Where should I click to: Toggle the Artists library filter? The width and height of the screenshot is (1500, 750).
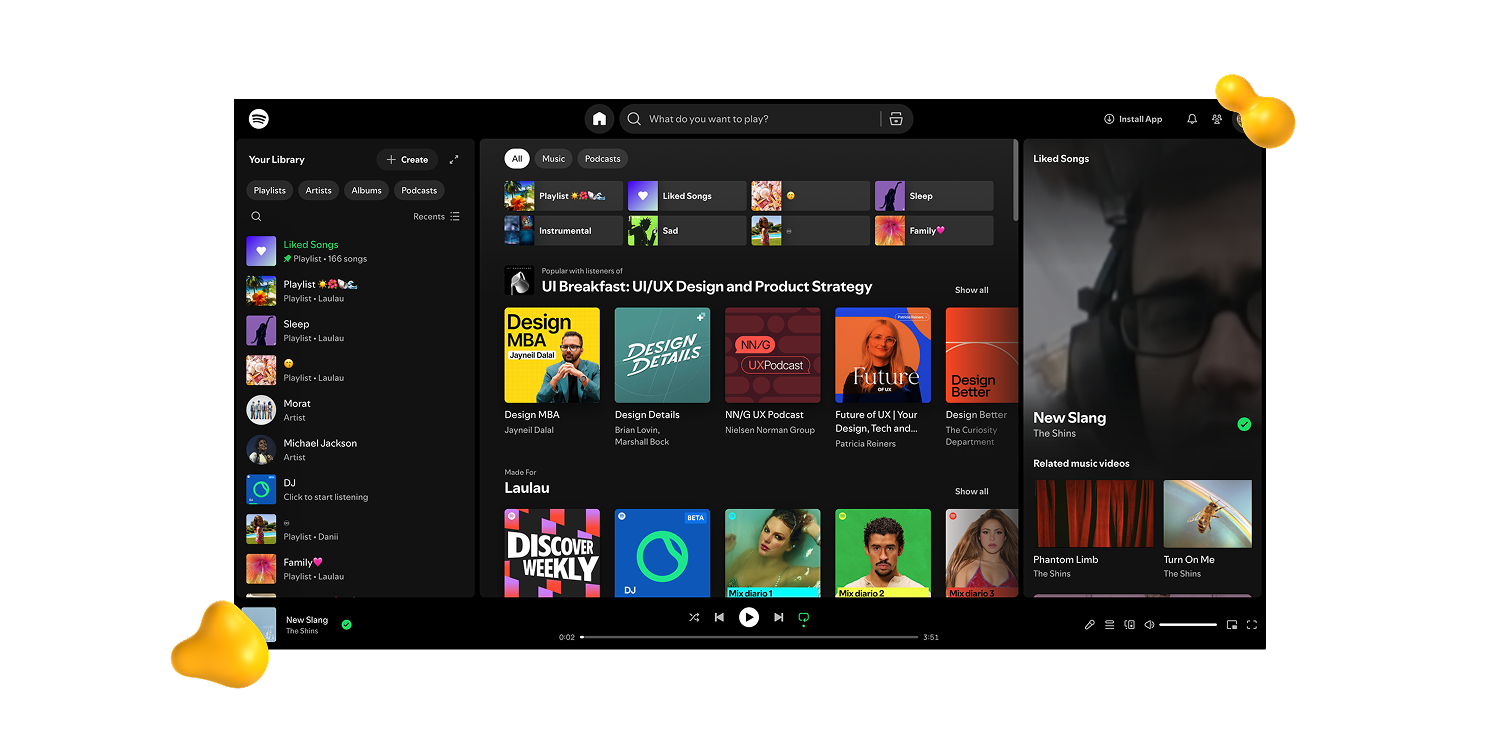[319, 190]
